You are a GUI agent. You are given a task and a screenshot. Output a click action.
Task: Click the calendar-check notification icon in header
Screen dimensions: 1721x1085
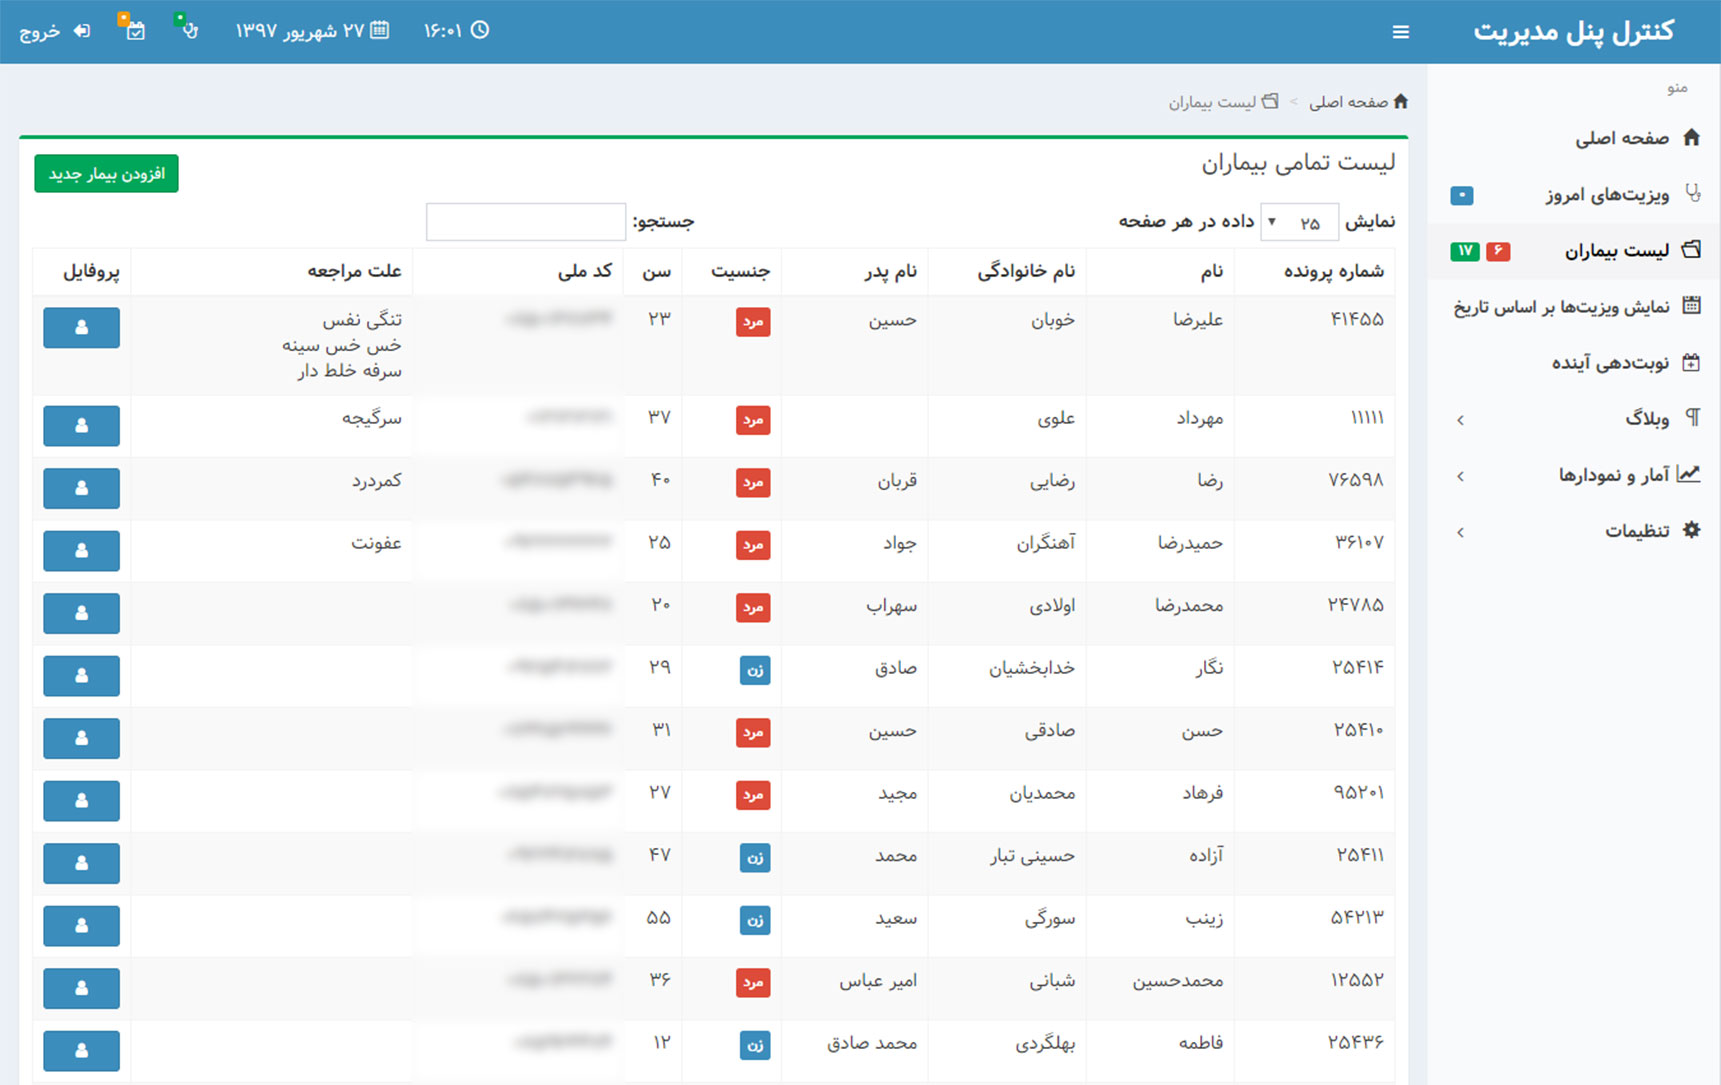(x=135, y=30)
